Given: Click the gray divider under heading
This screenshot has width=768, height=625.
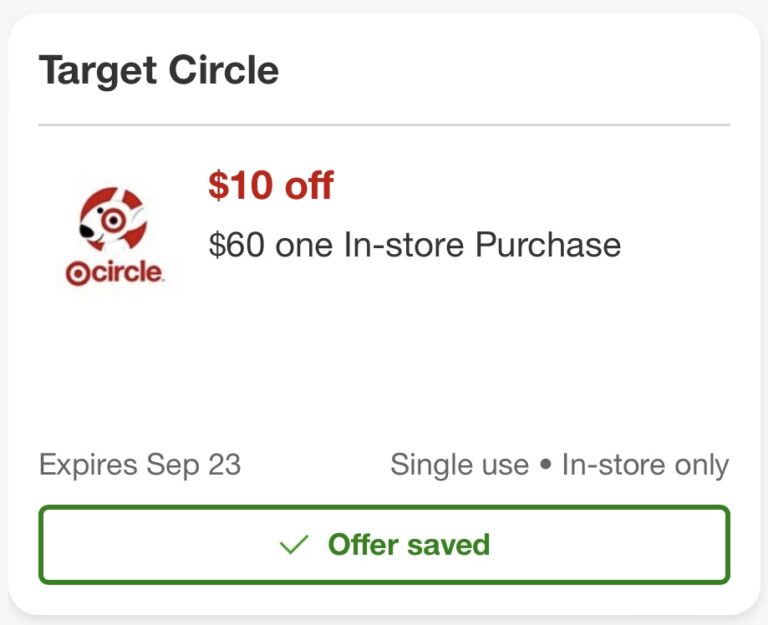Looking at the screenshot, I should (x=384, y=125).
